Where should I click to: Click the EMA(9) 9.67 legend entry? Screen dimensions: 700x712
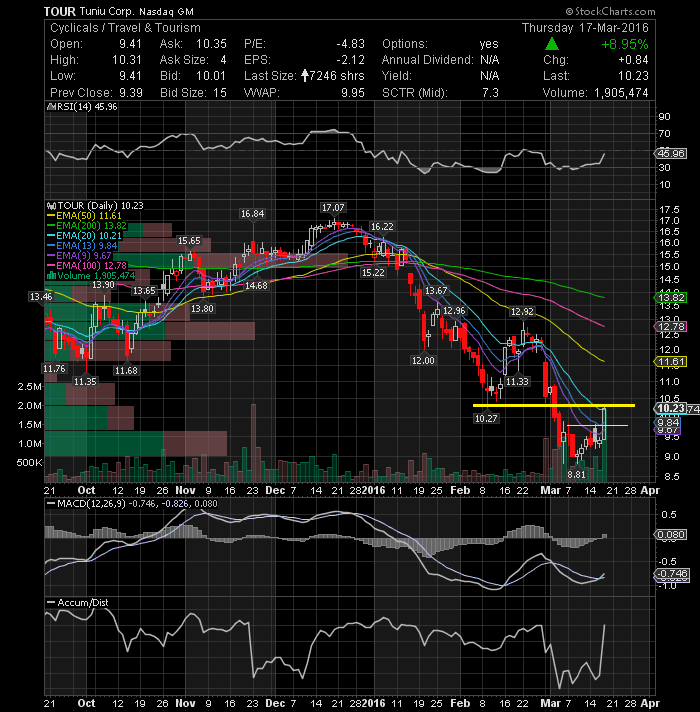(x=79, y=256)
